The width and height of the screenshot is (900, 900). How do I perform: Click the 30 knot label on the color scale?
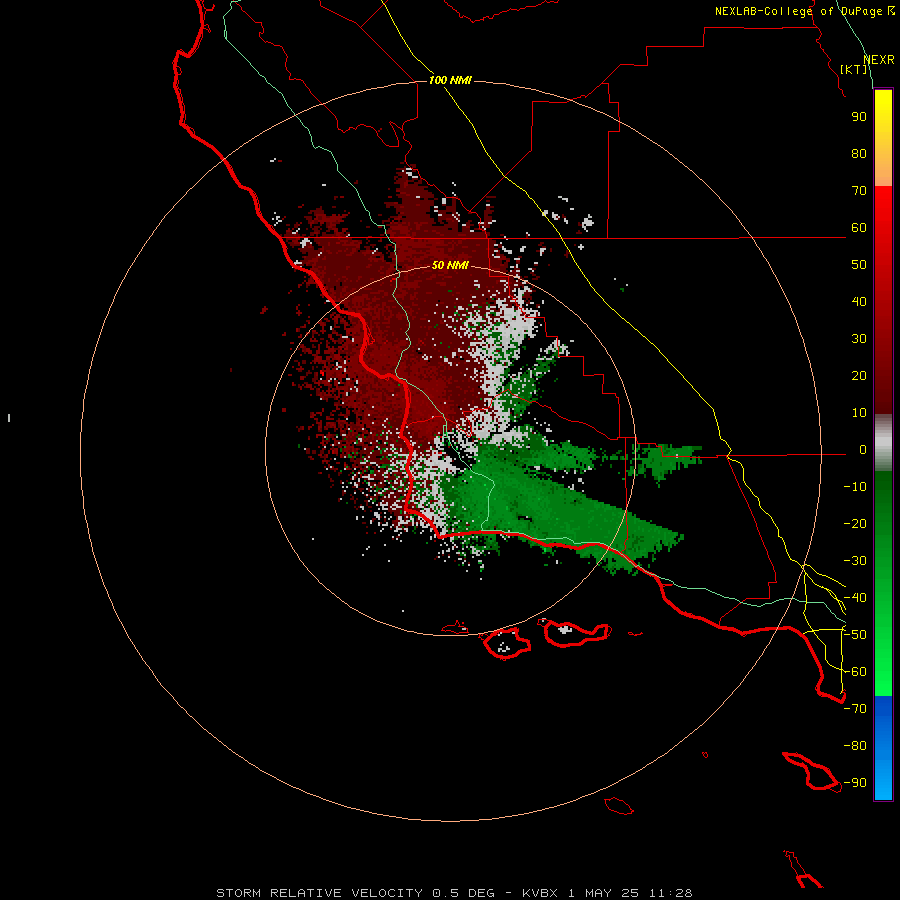[x=859, y=339]
